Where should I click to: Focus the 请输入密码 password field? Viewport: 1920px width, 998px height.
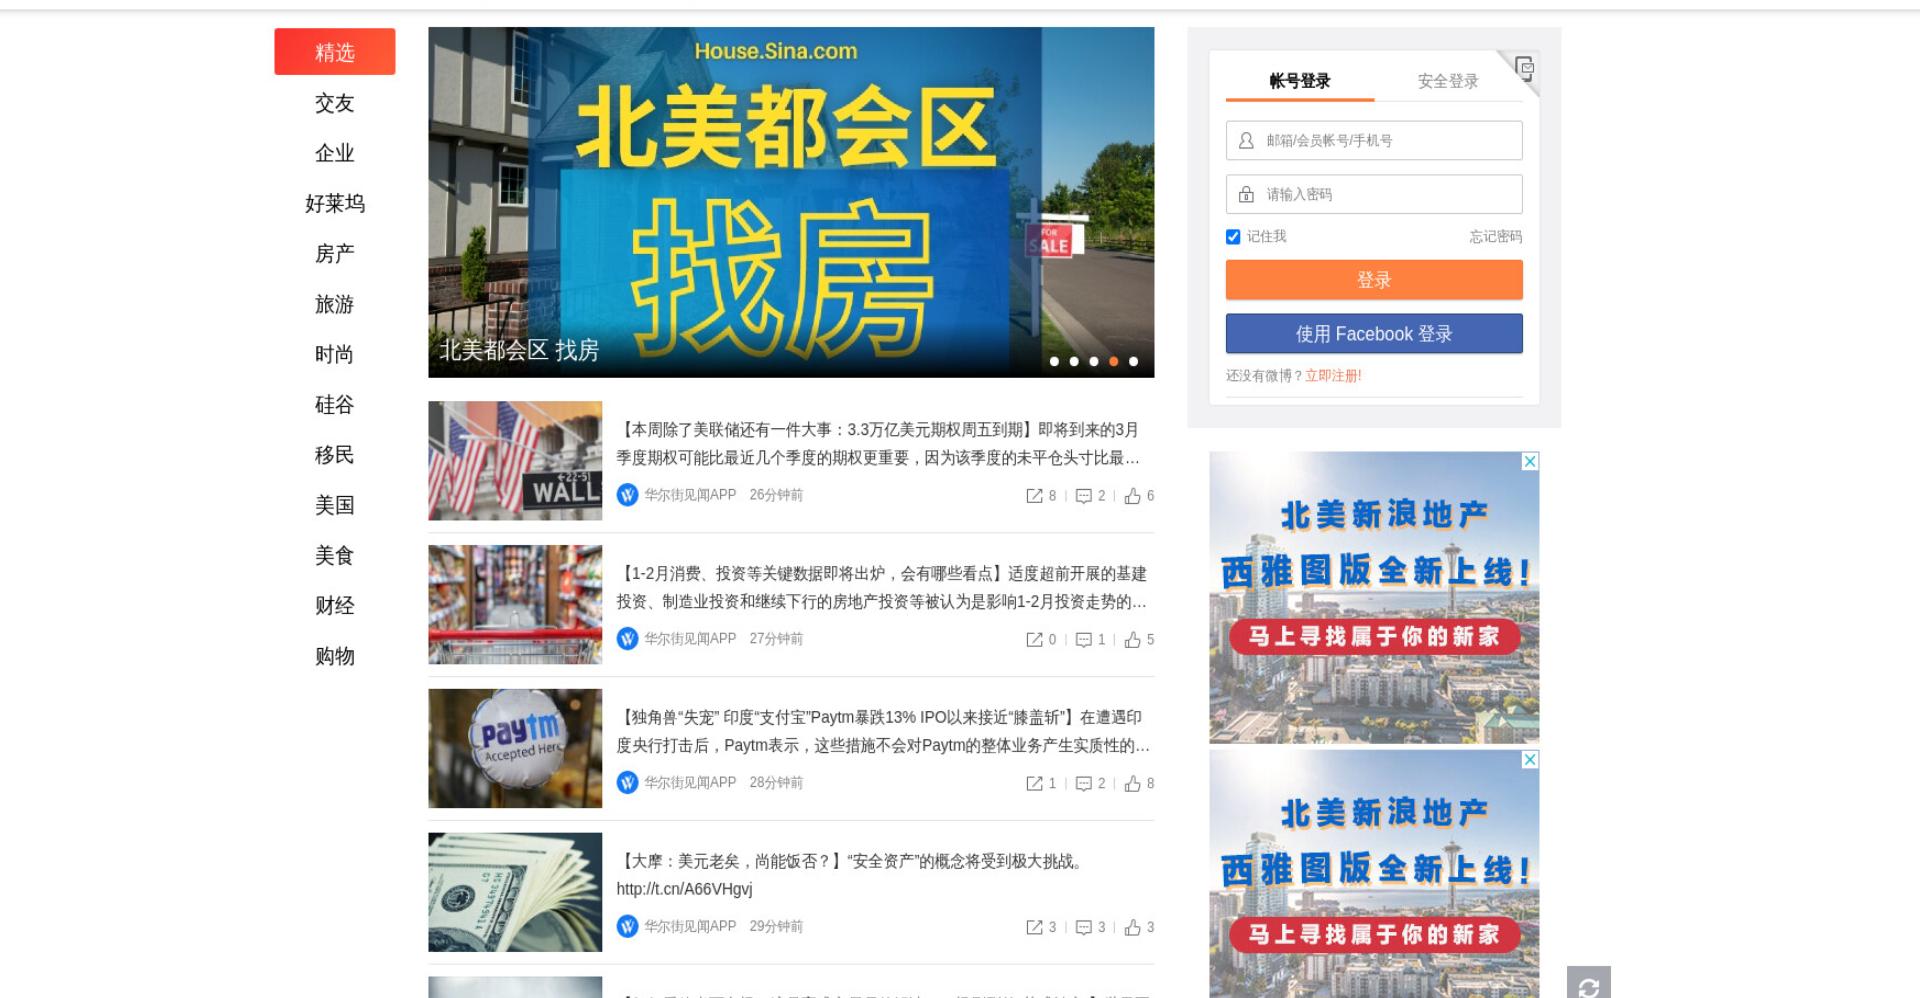pyautogui.click(x=1374, y=194)
